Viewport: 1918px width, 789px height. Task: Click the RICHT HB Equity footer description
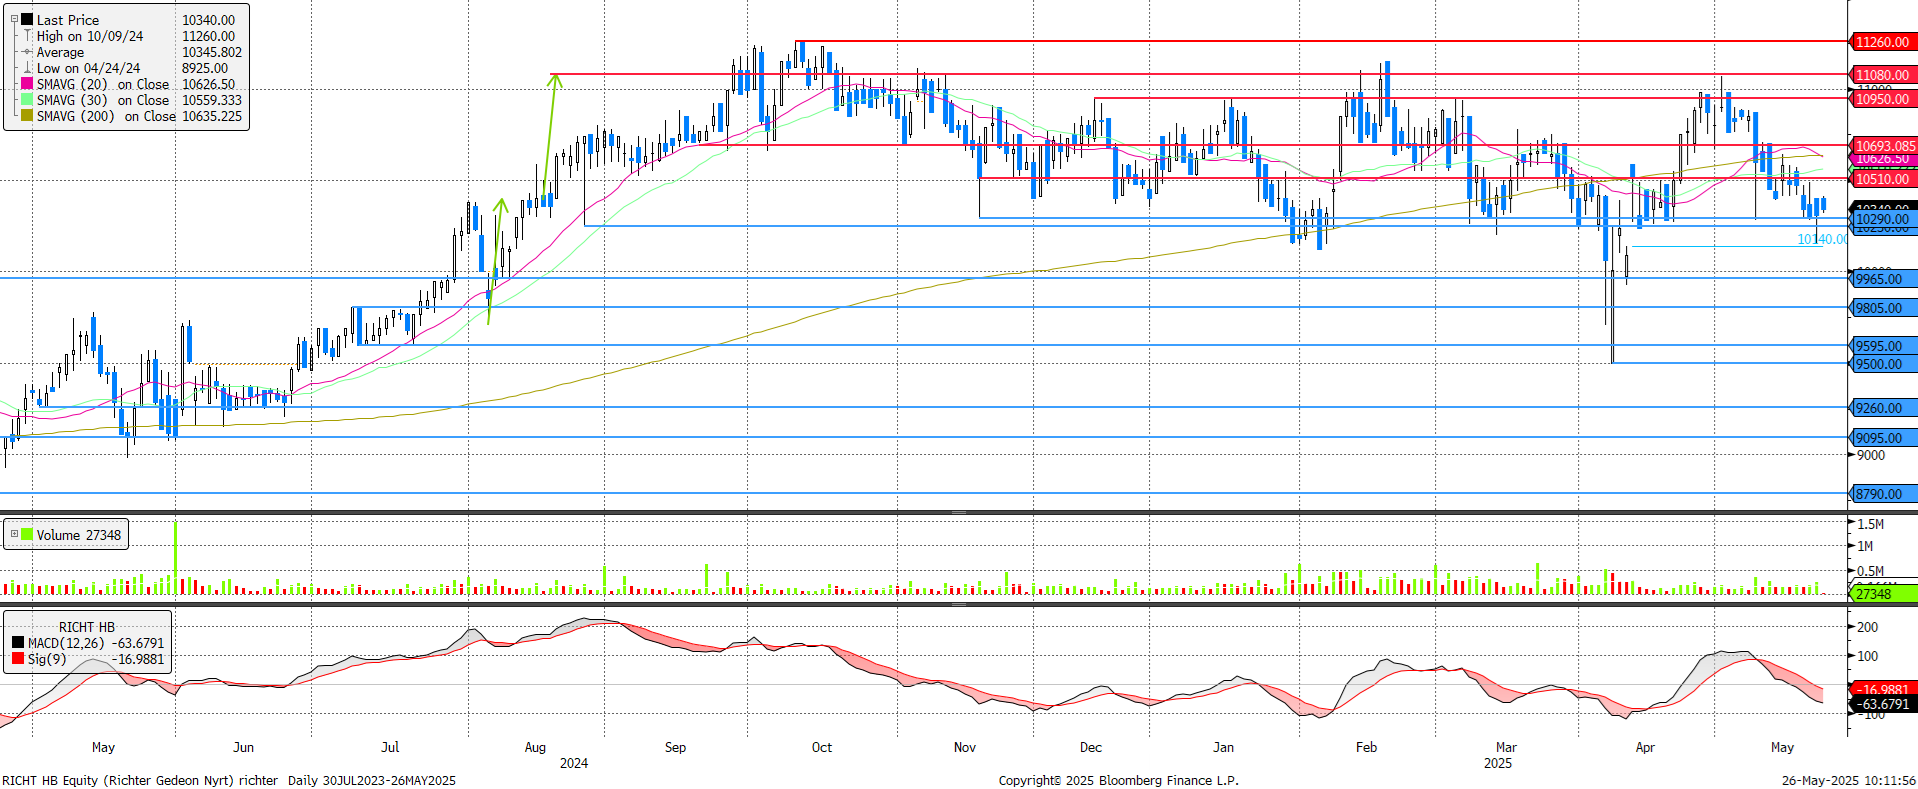(x=229, y=780)
